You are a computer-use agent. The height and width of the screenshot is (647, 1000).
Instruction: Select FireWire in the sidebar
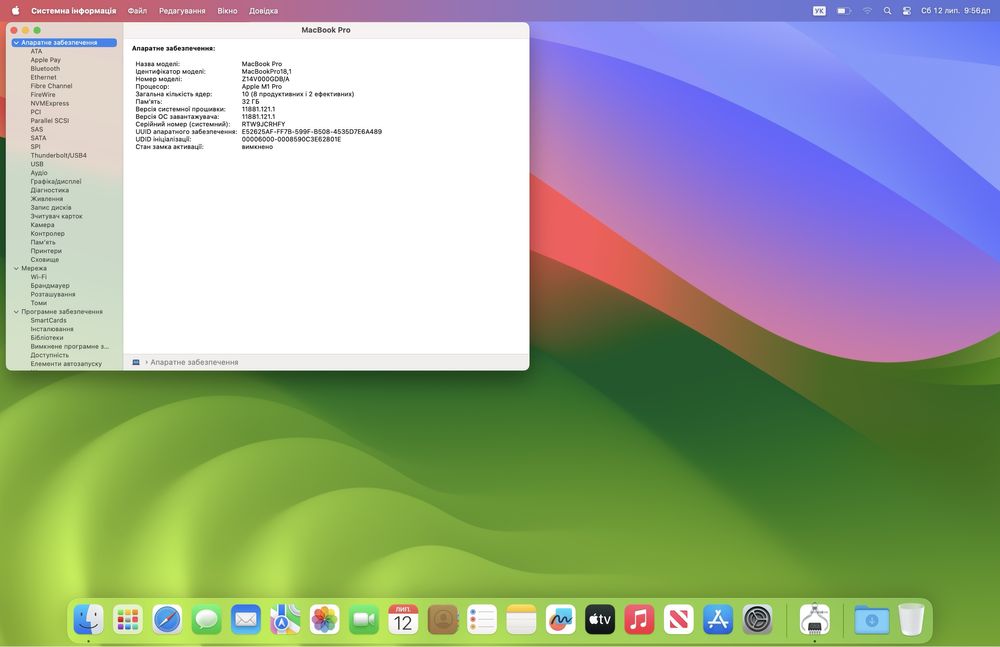click(43, 94)
